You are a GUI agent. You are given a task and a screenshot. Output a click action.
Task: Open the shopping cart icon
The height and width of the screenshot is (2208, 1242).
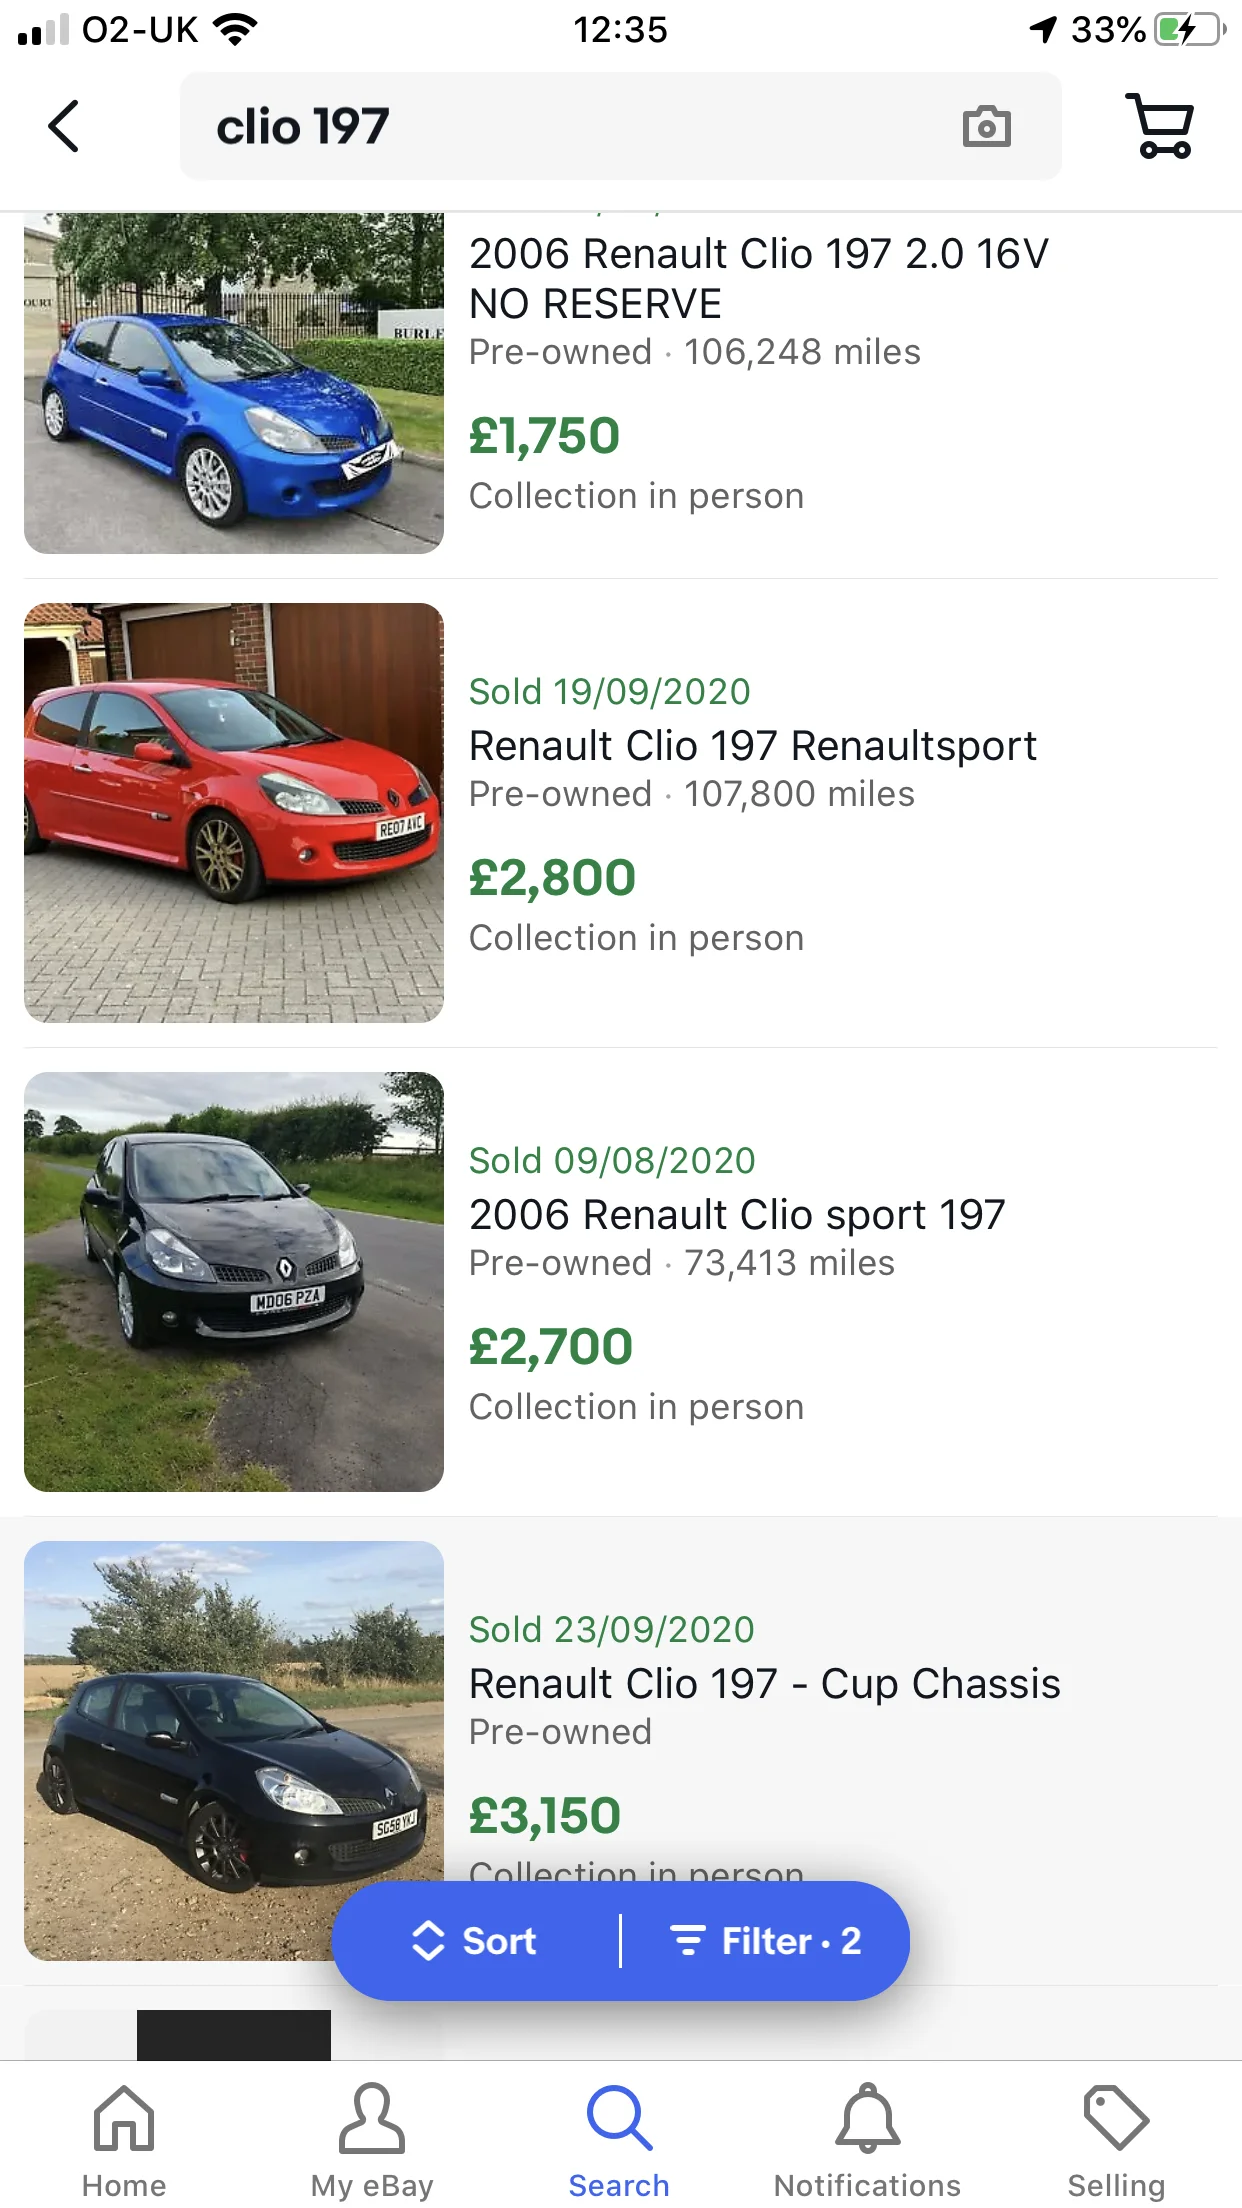point(1160,126)
